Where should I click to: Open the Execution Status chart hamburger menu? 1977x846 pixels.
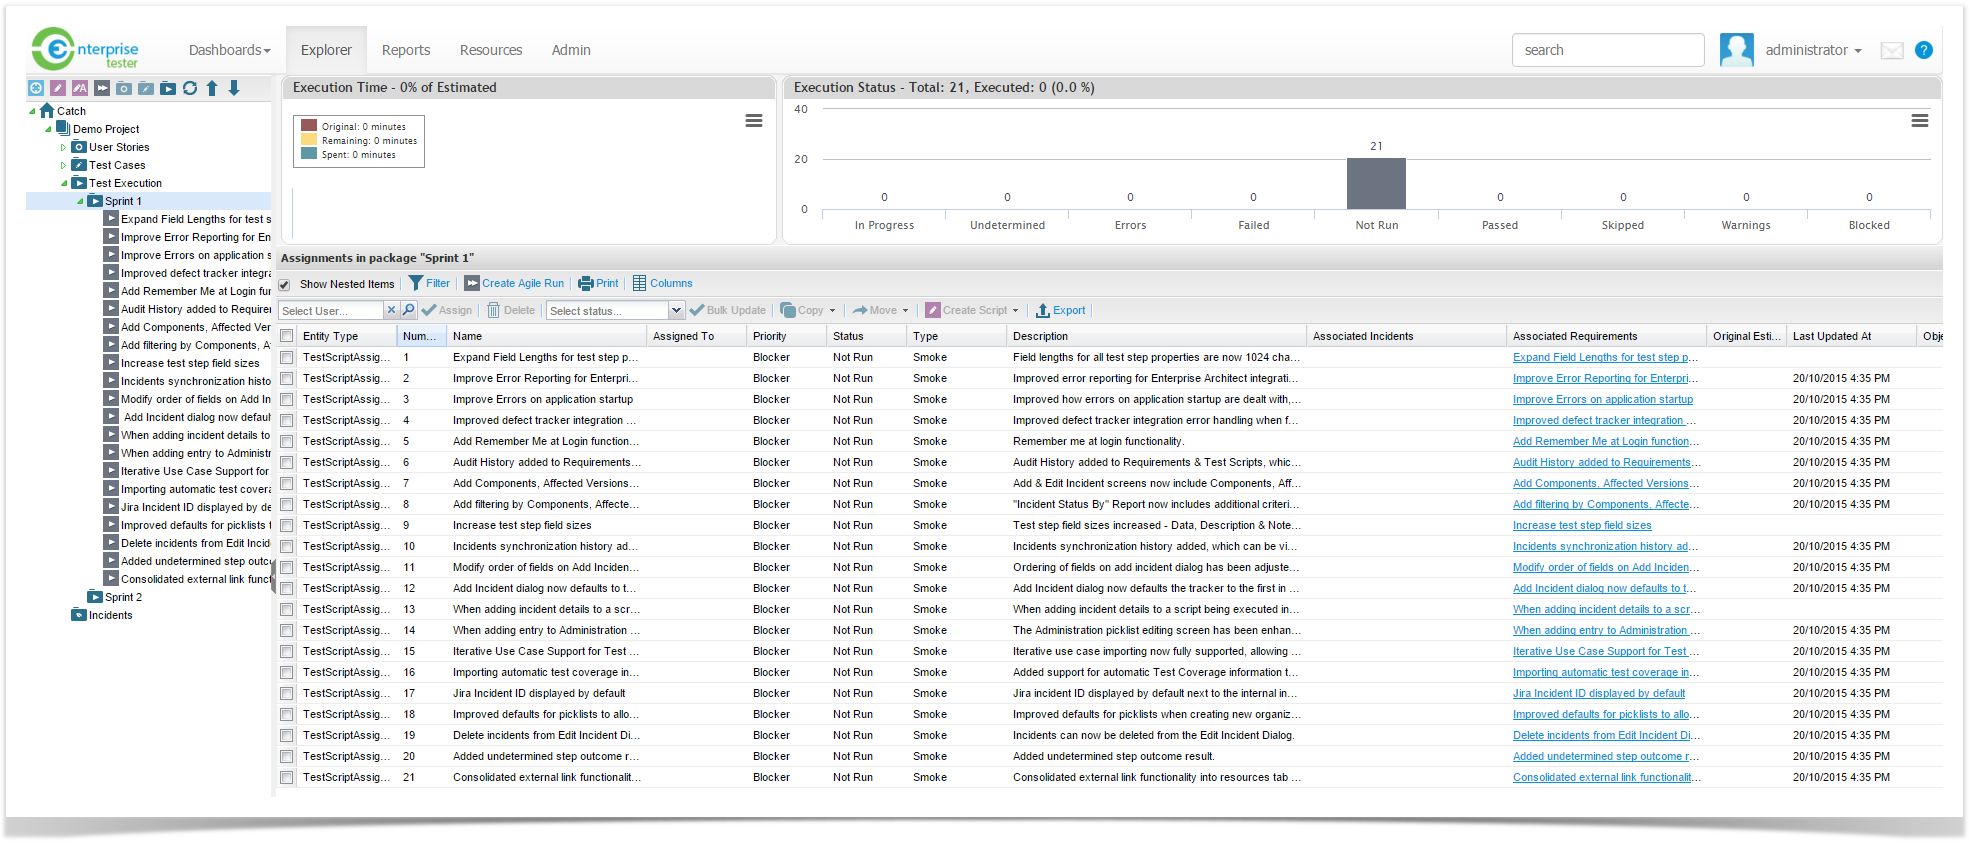click(x=1919, y=121)
